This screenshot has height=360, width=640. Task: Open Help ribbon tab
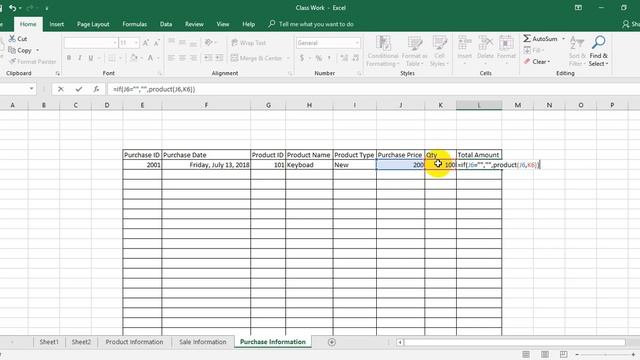click(248, 24)
